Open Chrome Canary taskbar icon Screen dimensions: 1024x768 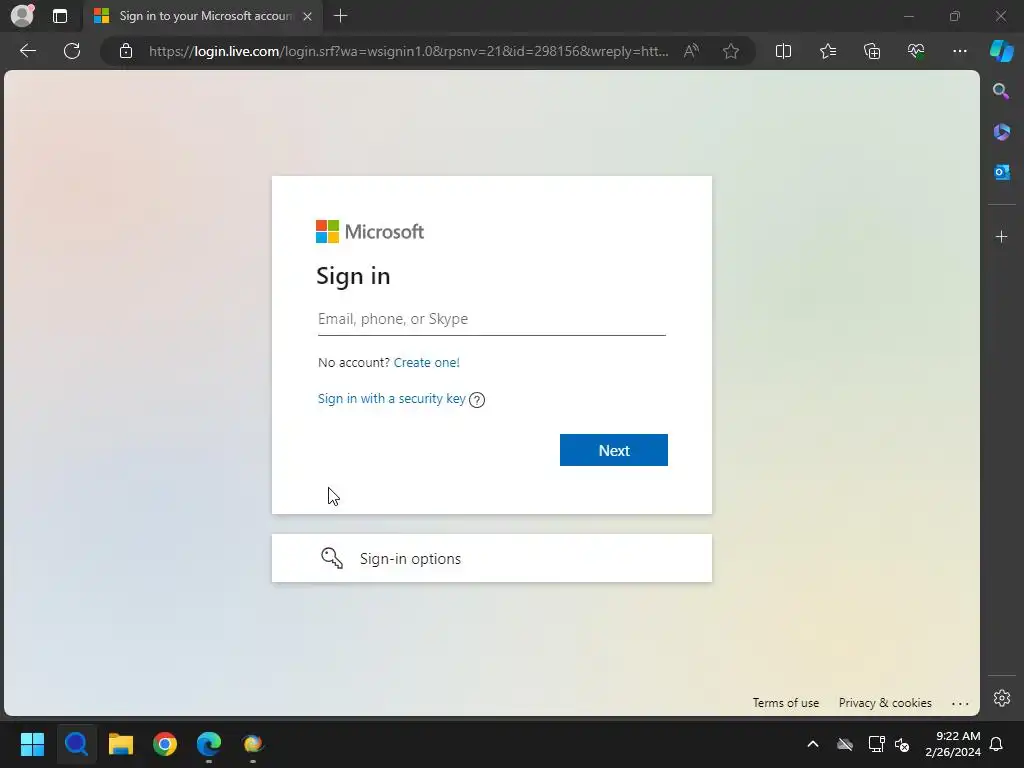(253, 744)
